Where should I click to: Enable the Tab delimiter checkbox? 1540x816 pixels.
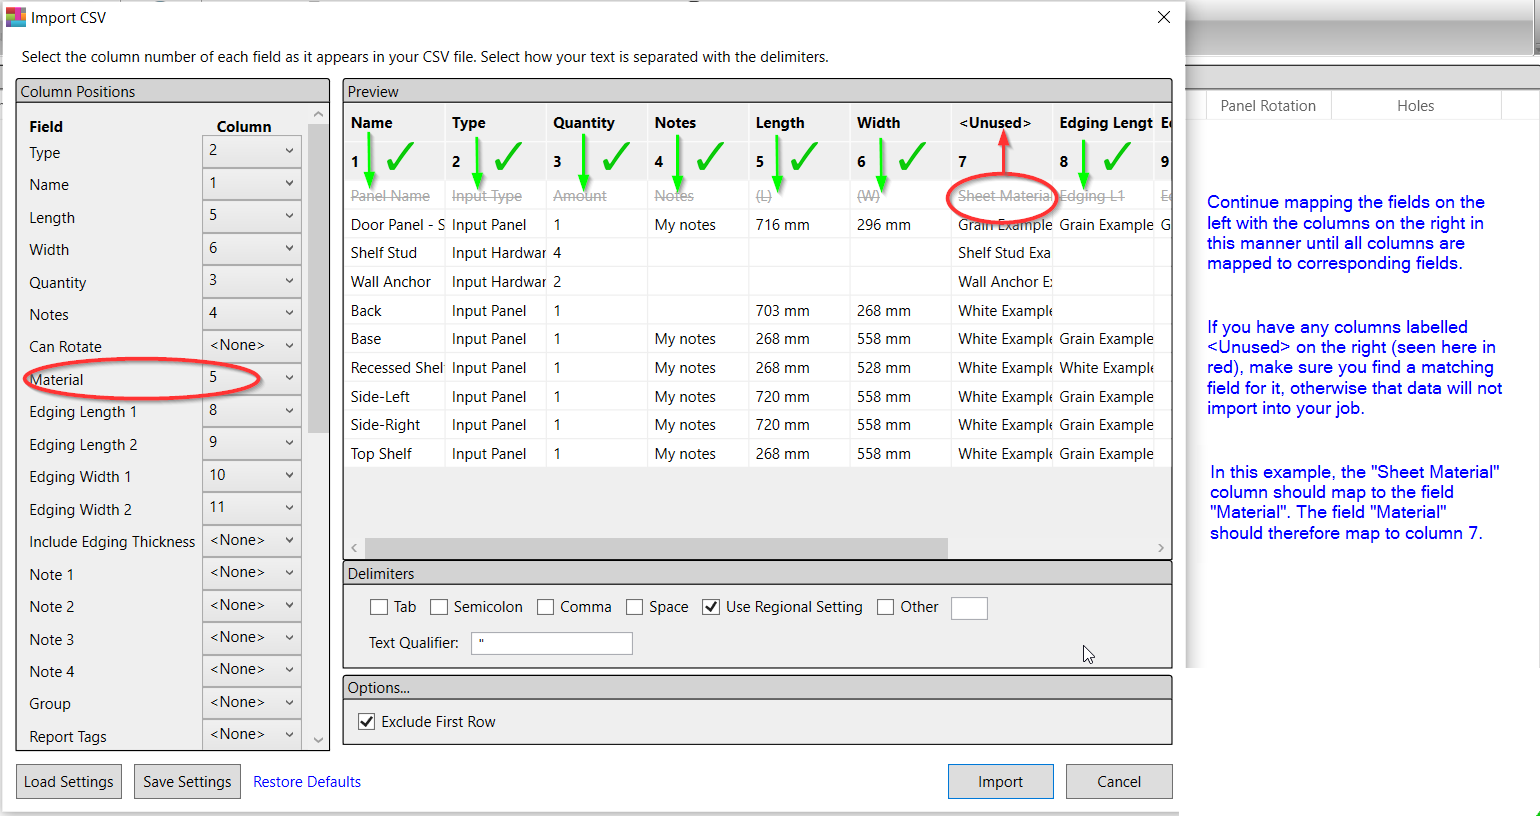pyautogui.click(x=379, y=607)
